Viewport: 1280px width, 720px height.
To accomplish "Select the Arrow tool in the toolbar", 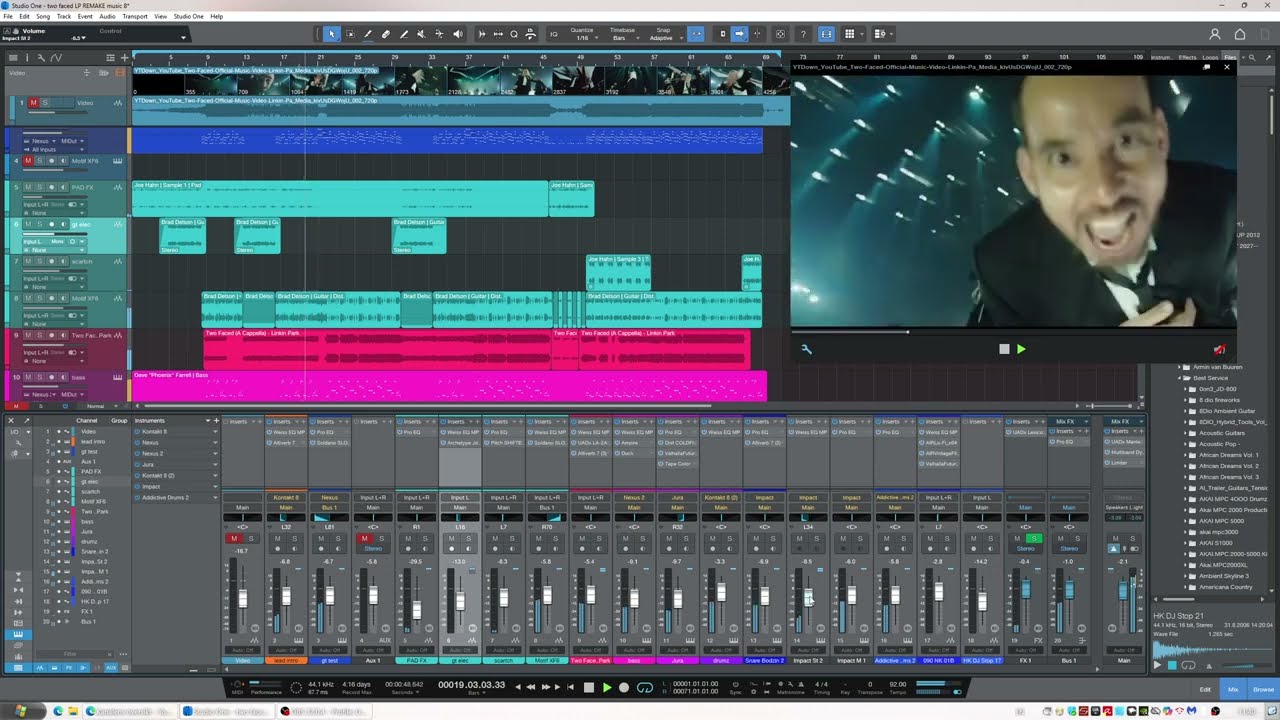I will (332, 34).
